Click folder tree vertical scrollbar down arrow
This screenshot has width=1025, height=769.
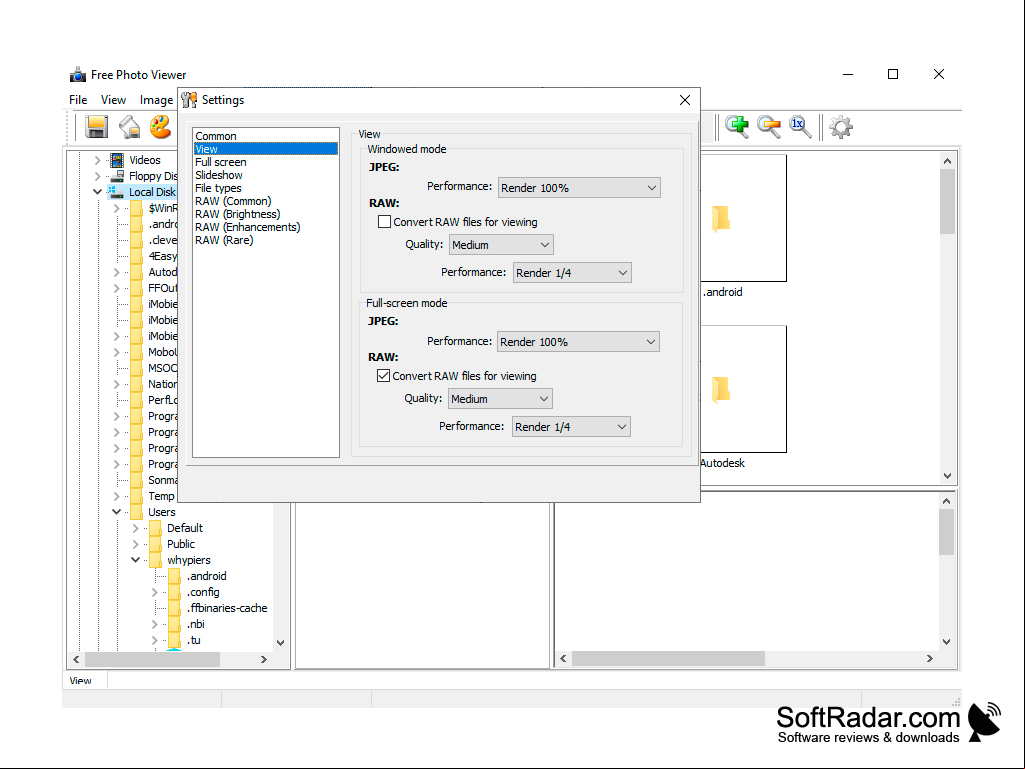coord(280,643)
